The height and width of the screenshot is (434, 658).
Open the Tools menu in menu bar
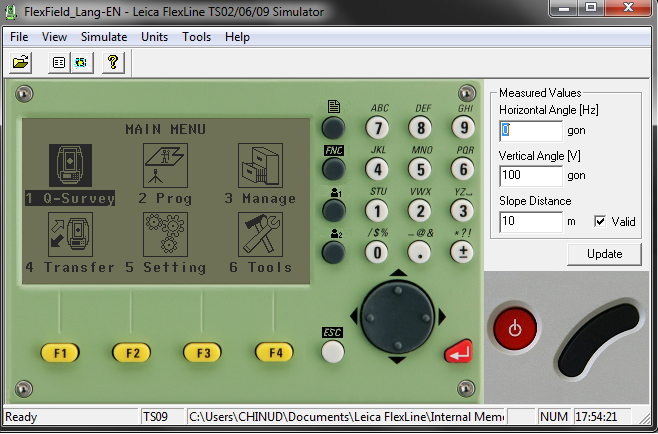point(196,37)
